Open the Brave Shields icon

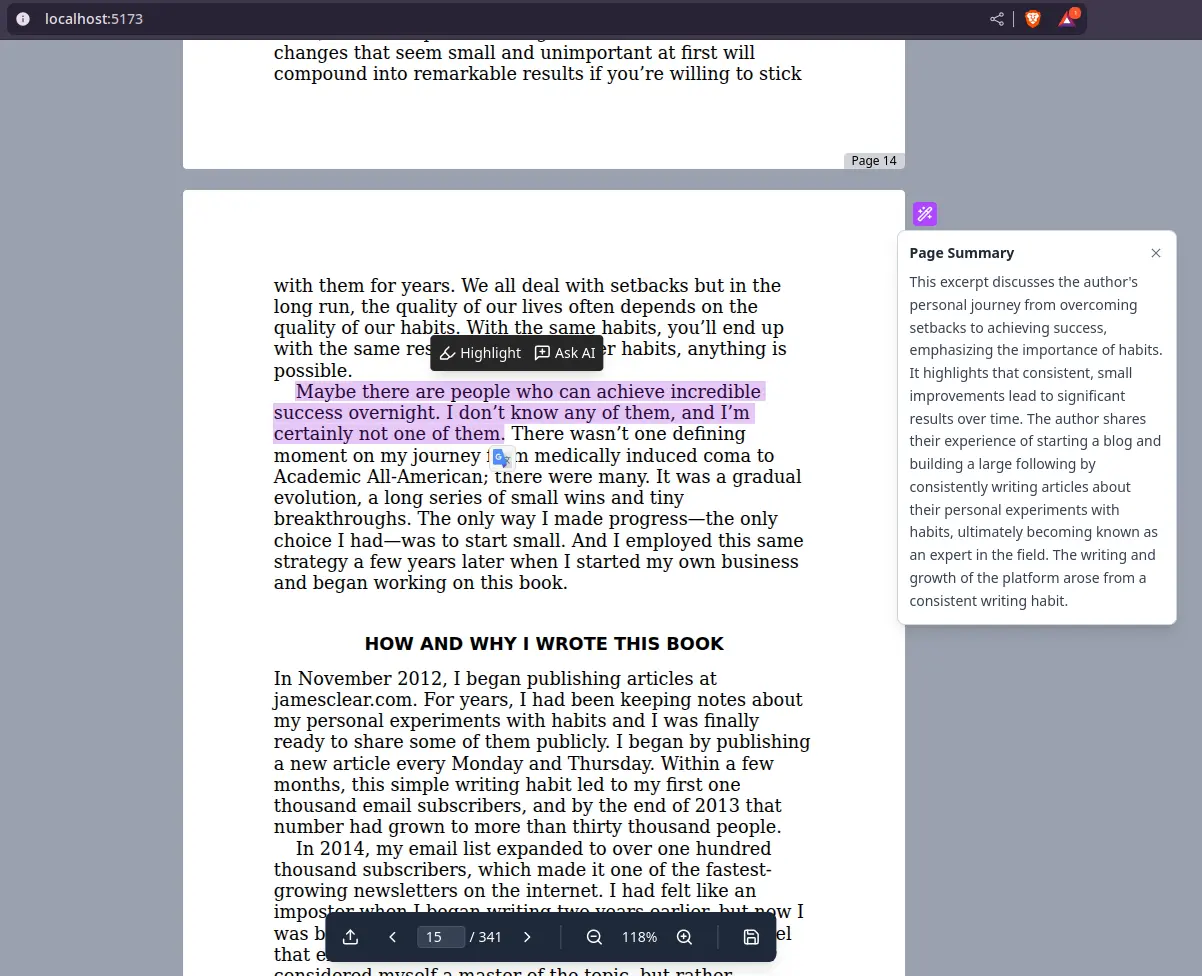(1032, 18)
